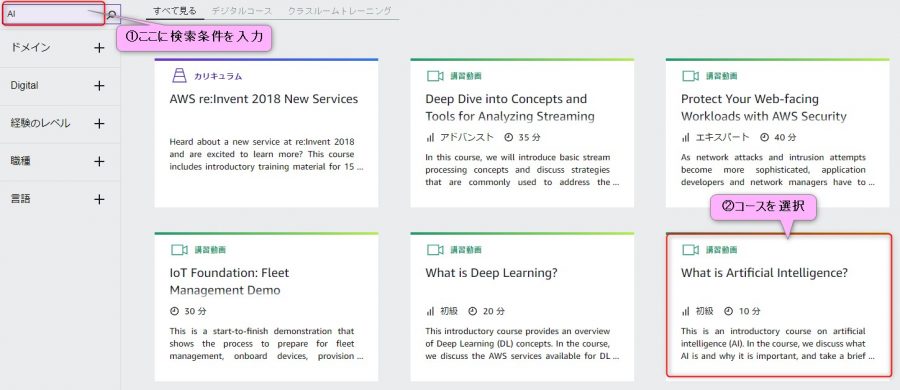Expand the 経験のレベル filter
Screen dimensions: 900x390
99,123
